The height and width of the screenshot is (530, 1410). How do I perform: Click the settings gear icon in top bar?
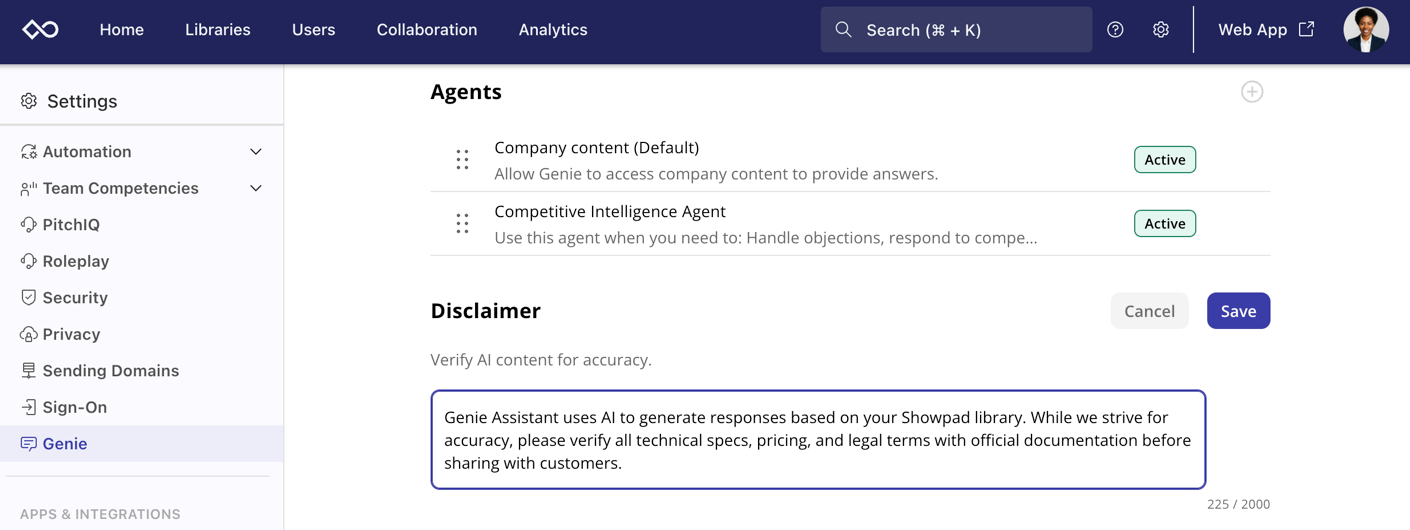coord(1160,30)
